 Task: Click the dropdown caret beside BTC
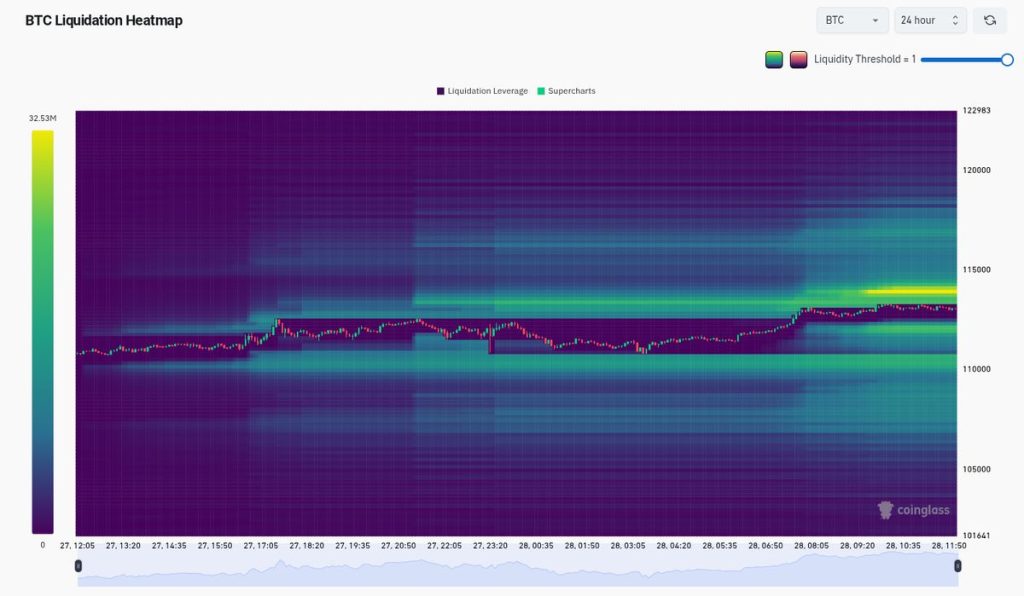(876, 20)
